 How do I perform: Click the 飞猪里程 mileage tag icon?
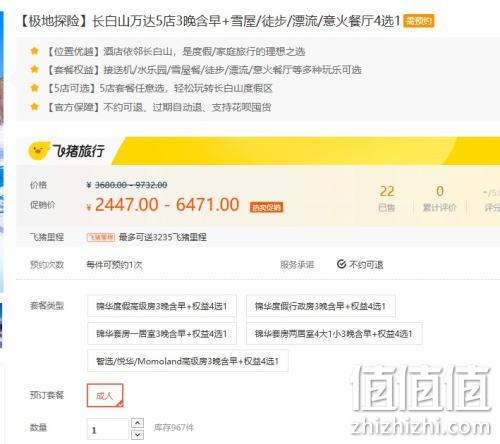(x=101, y=237)
